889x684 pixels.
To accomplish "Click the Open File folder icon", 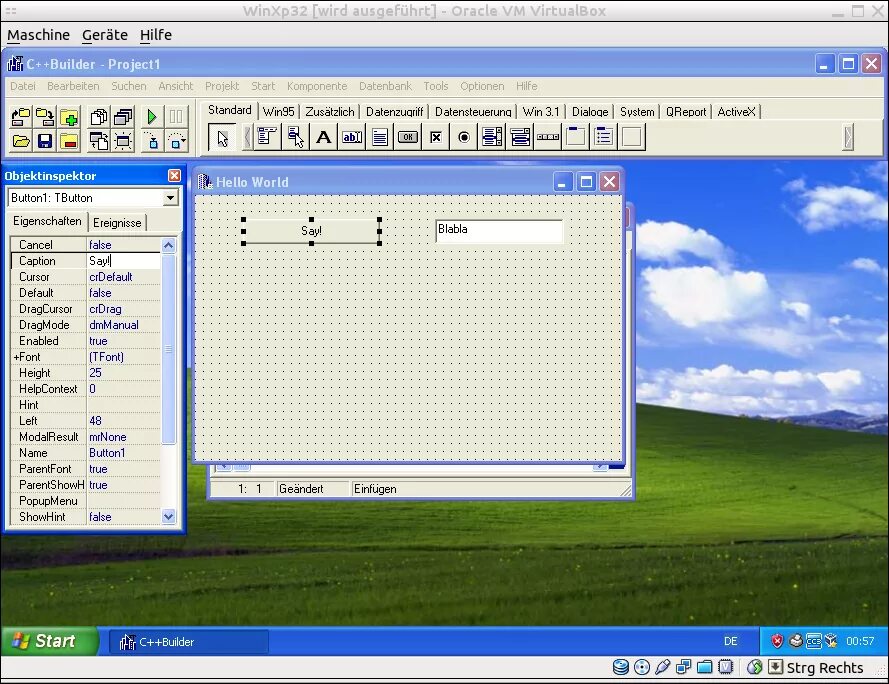I will click(x=20, y=141).
